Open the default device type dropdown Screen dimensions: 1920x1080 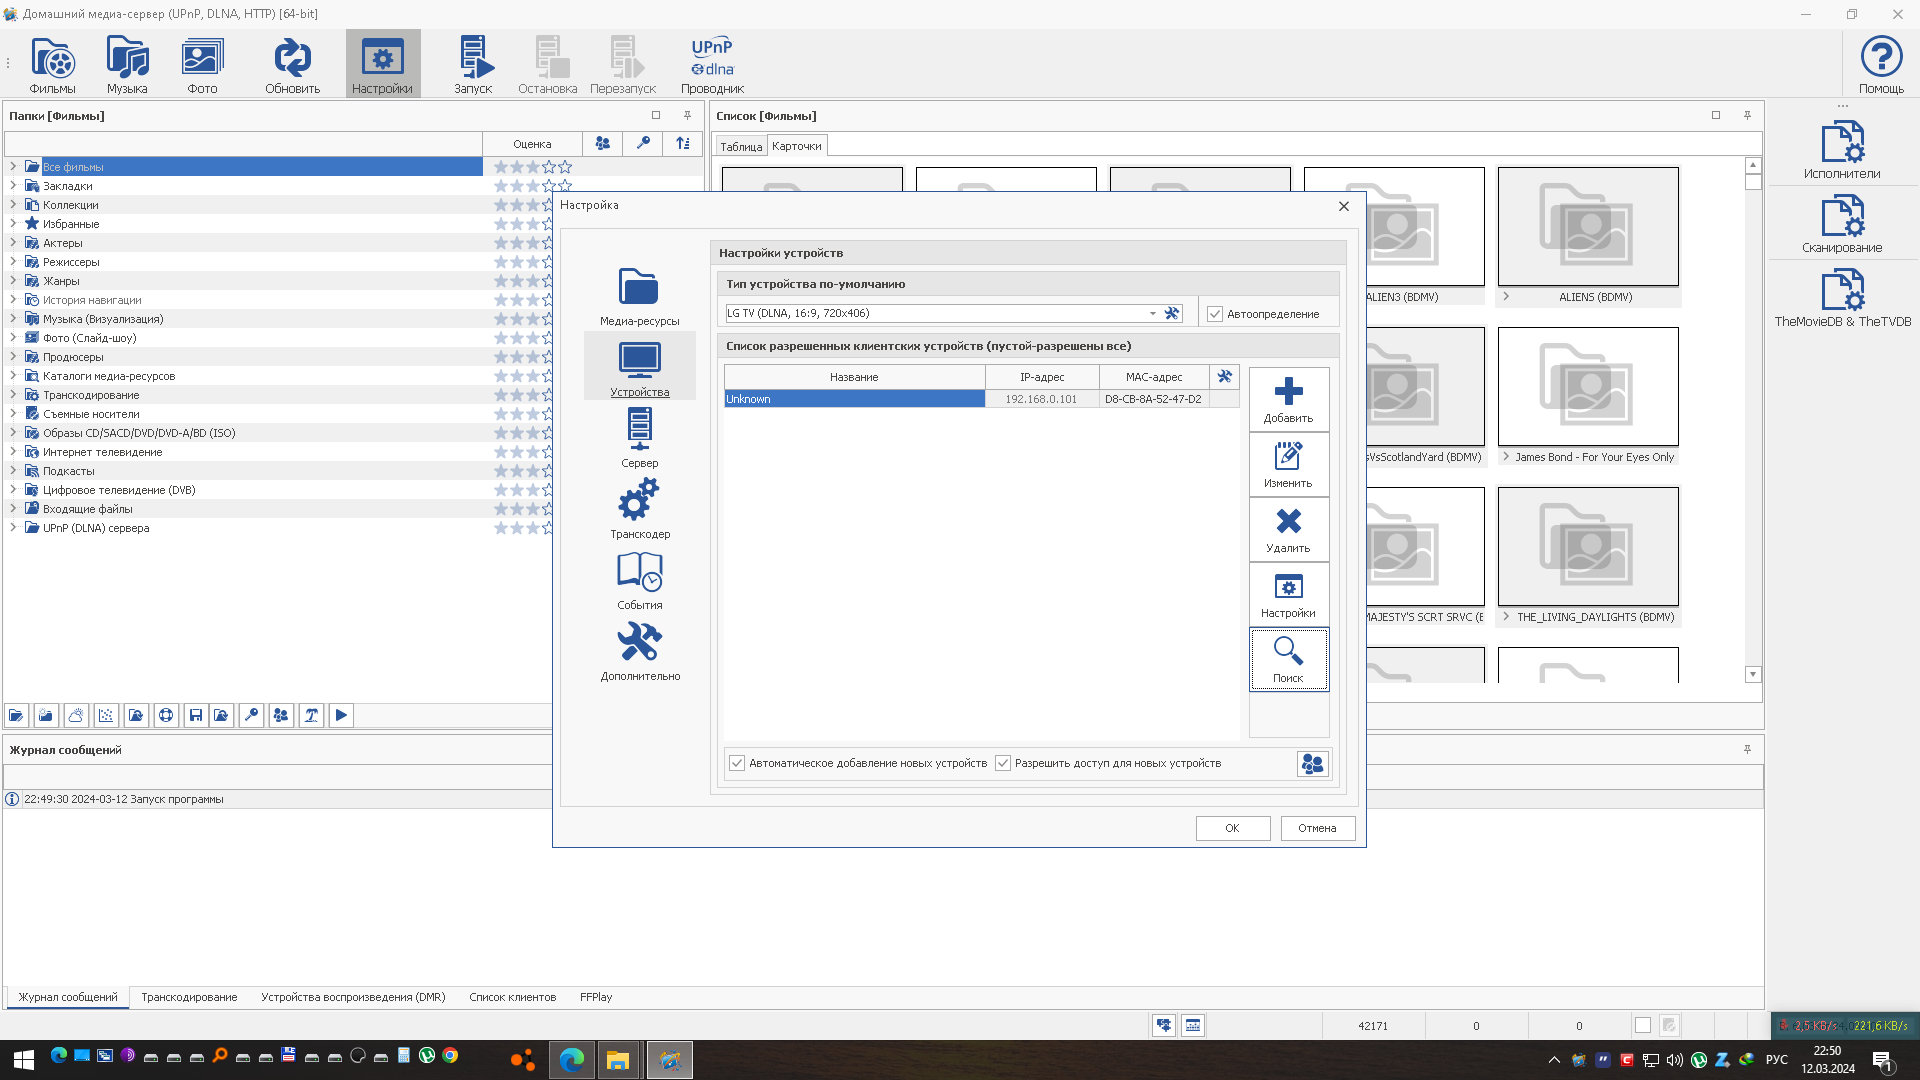coord(1152,313)
